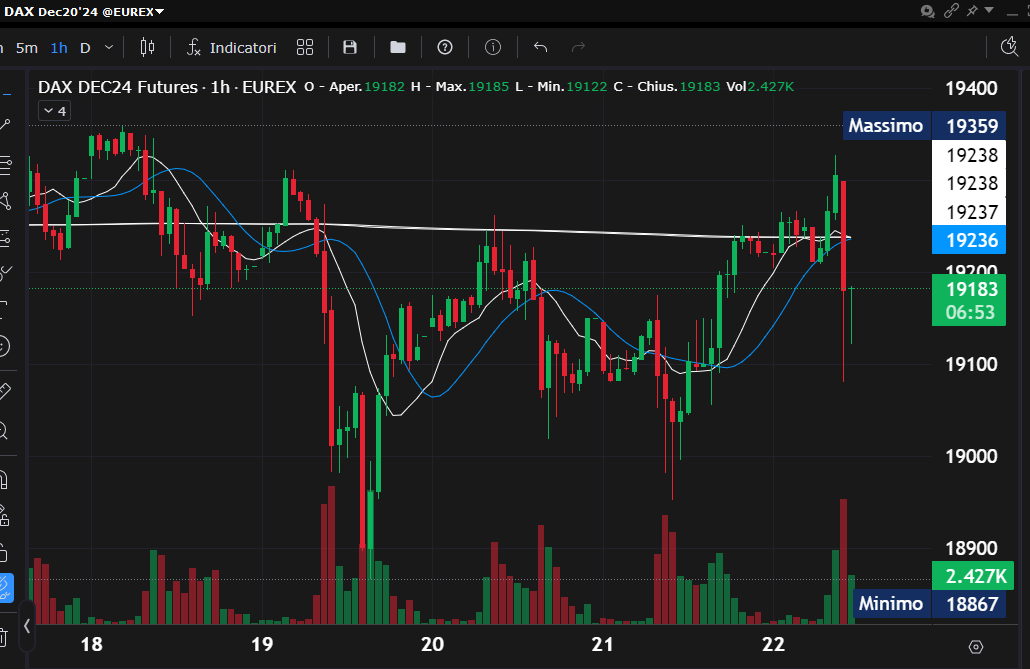Expand the collapsed indicators legend showing 4
The image size is (1030, 669).
click(x=53, y=111)
